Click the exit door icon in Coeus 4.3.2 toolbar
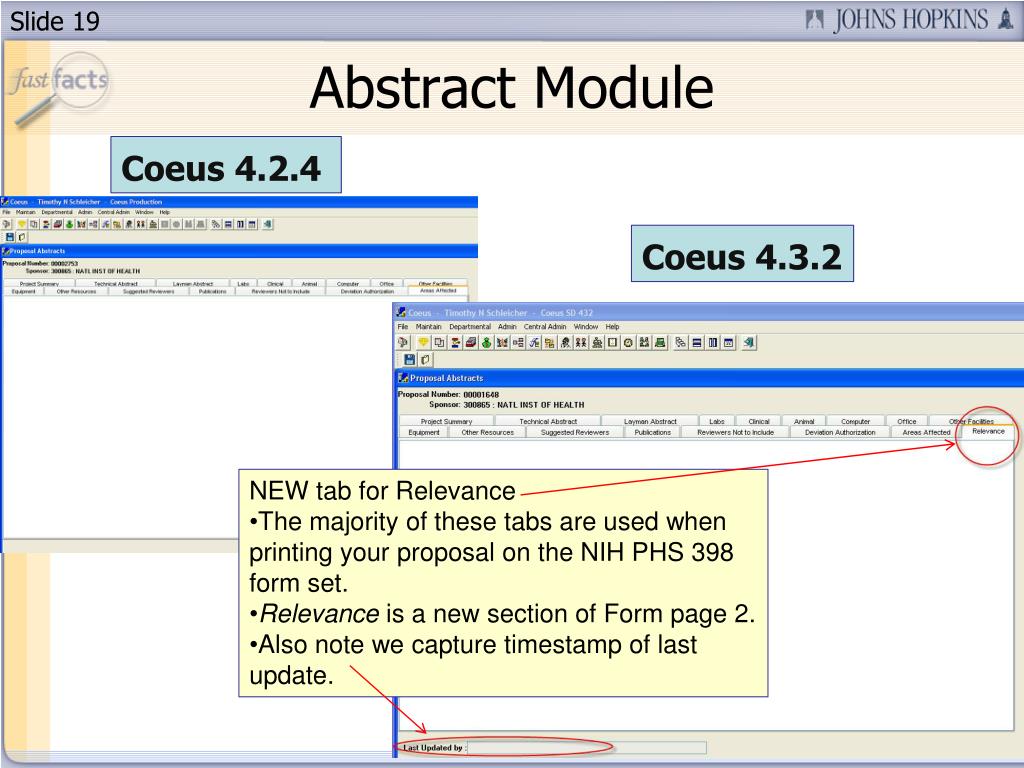This screenshot has height=768, width=1024. pyautogui.click(x=749, y=342)
